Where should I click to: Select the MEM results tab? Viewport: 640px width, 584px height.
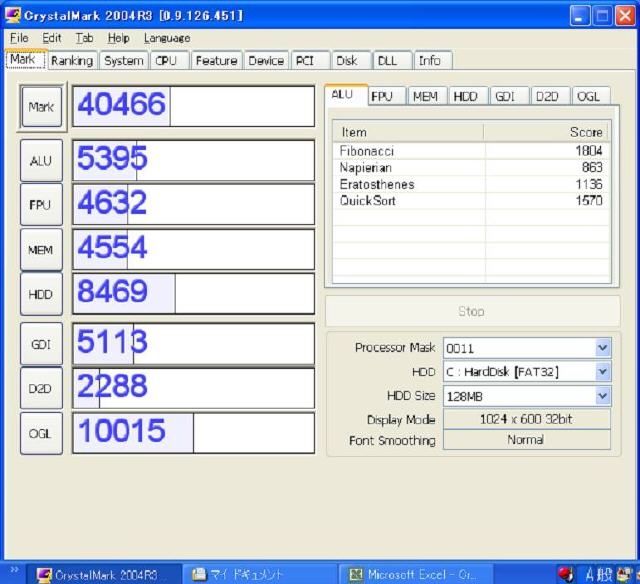click(x=425, y=97)
